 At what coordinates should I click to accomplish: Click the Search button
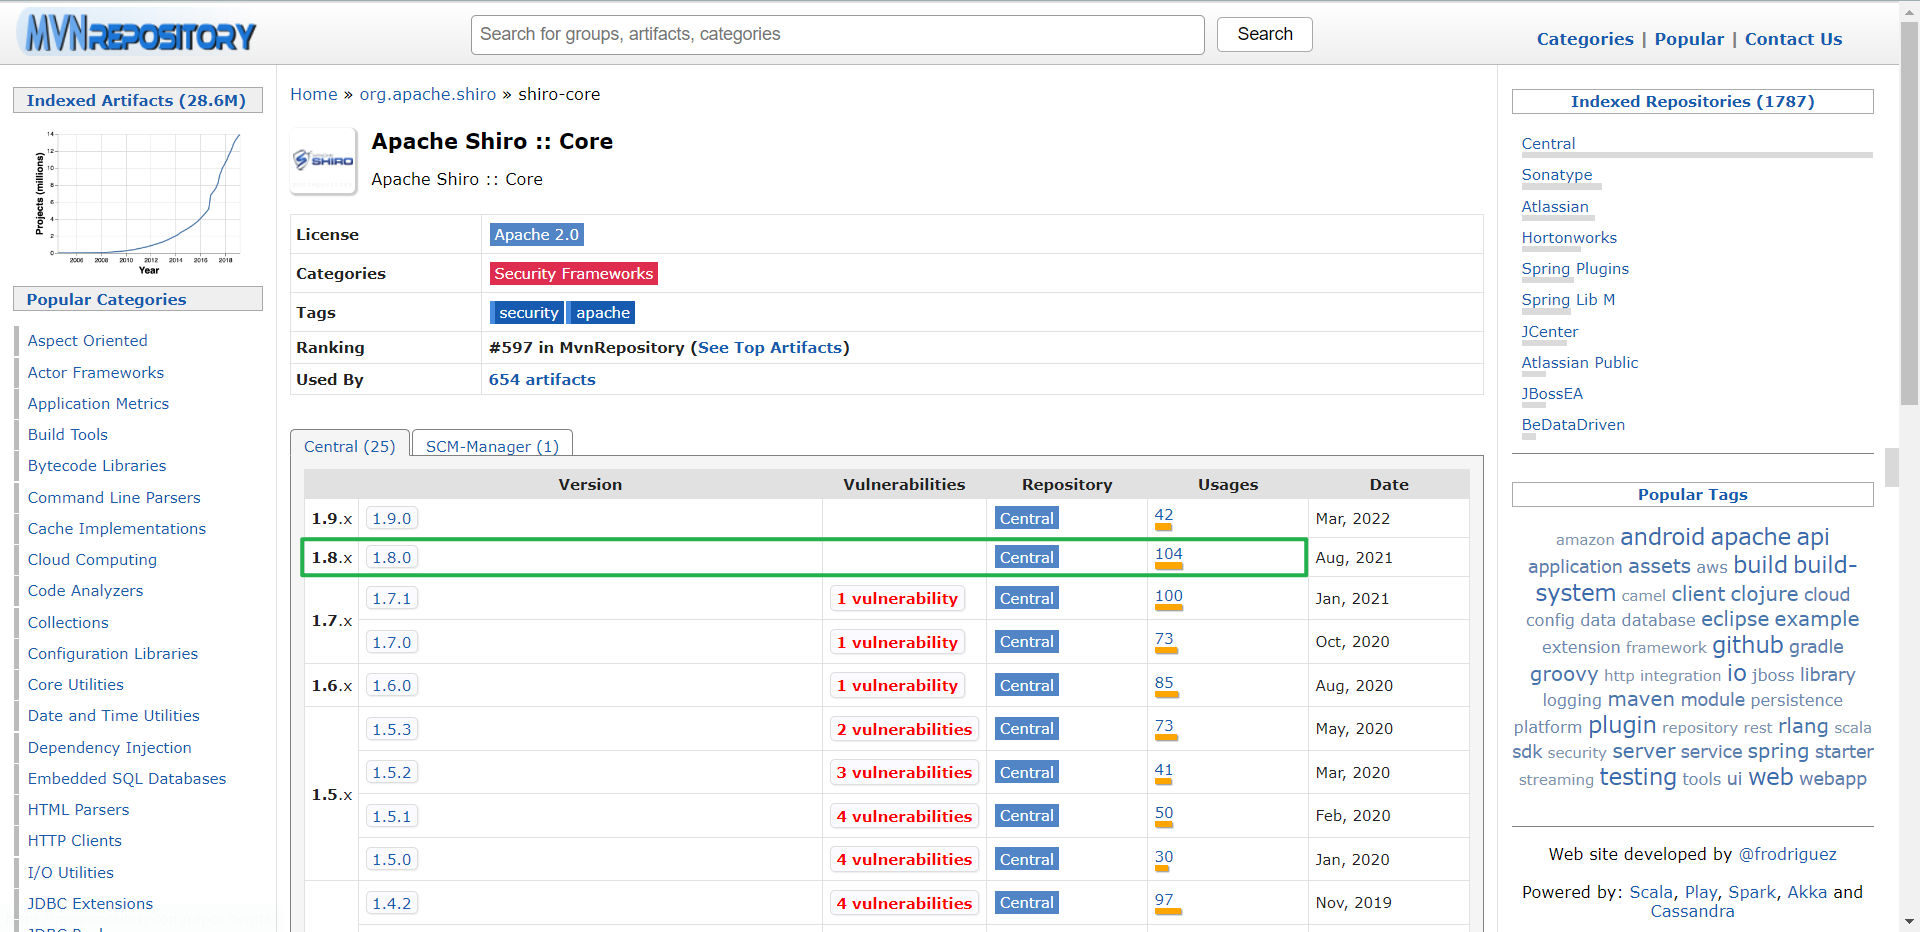click(x=1264, y=34)
